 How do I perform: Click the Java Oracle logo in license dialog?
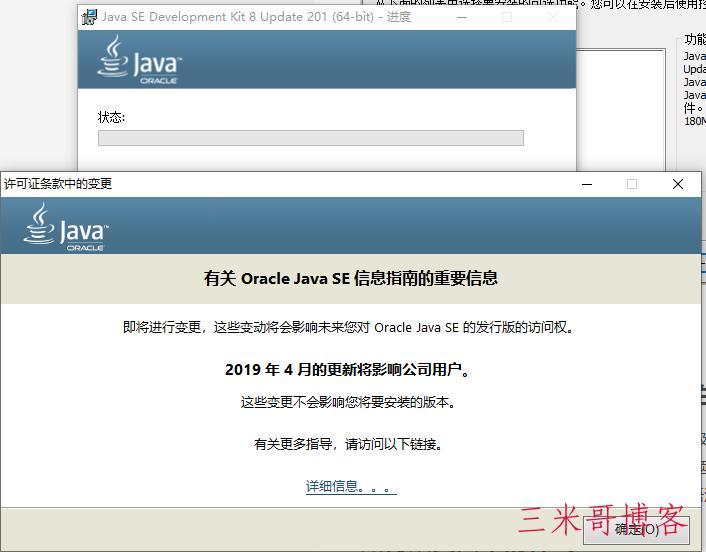66,226
